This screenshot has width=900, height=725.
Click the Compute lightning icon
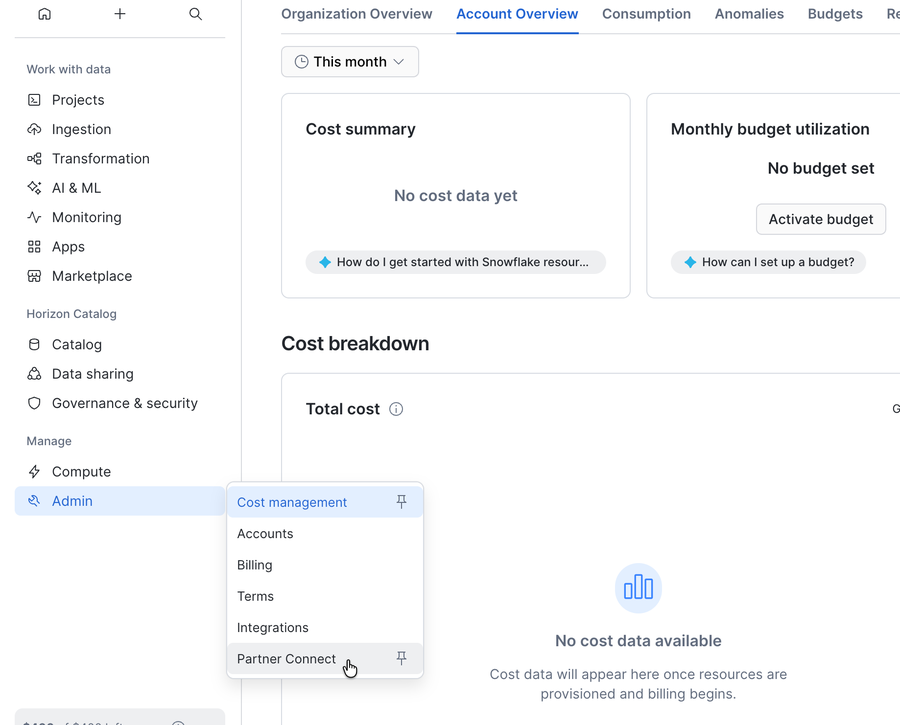tap(34, 472)
